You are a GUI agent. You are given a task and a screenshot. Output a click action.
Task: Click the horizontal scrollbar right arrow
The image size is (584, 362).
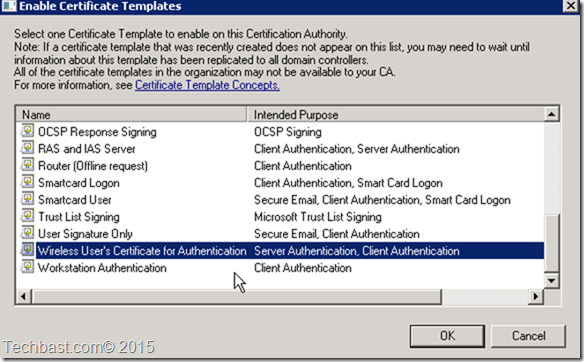click(536, 296)
